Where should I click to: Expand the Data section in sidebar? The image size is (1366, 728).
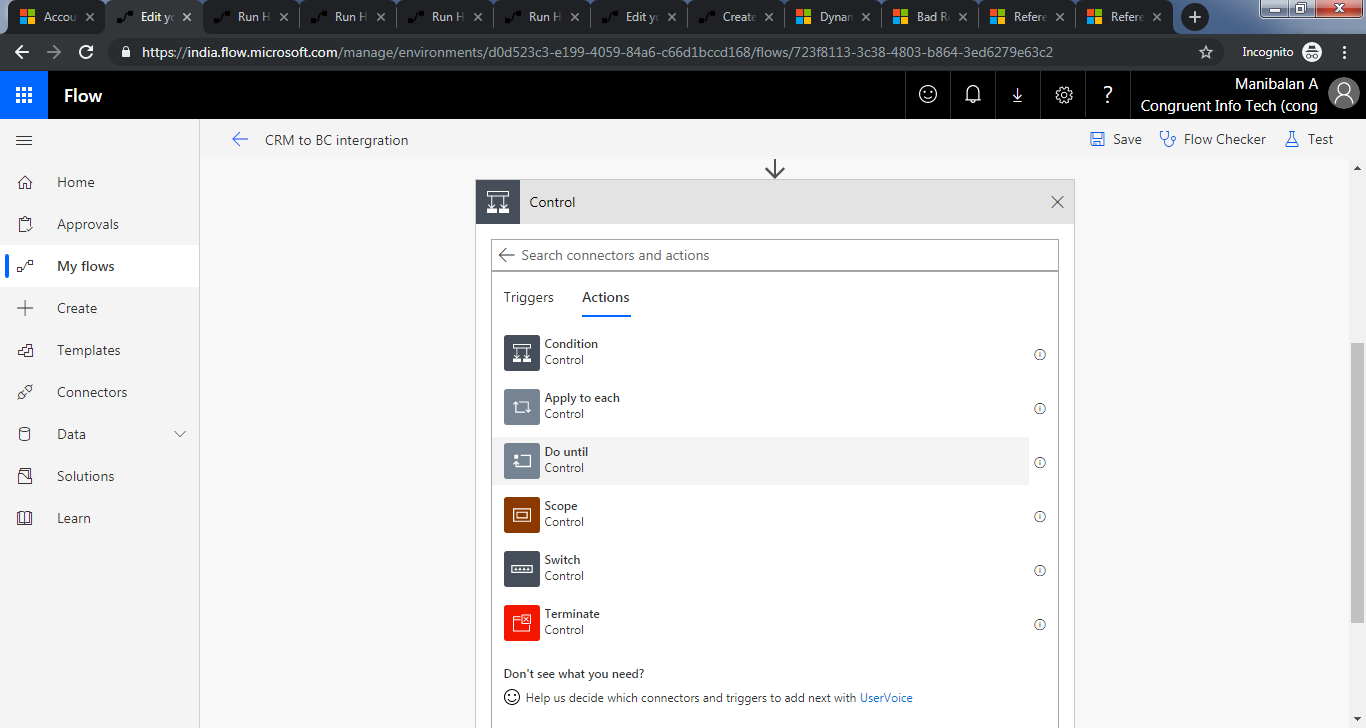pos(181,434)
